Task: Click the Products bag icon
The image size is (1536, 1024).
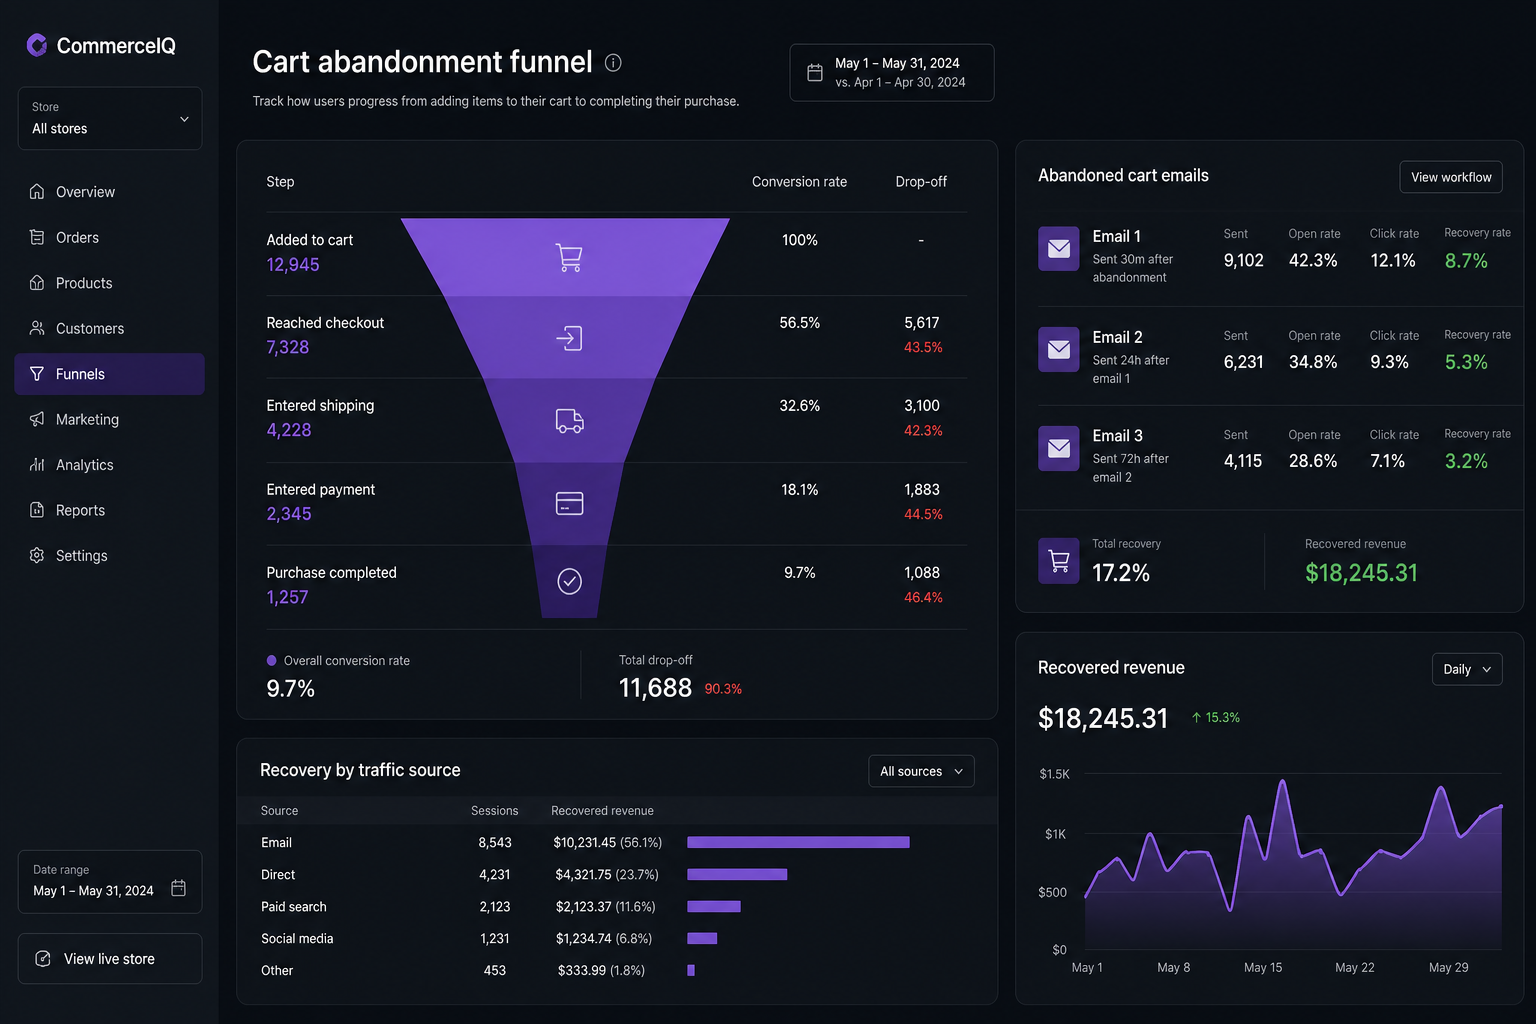Action: tap(37, 283)
